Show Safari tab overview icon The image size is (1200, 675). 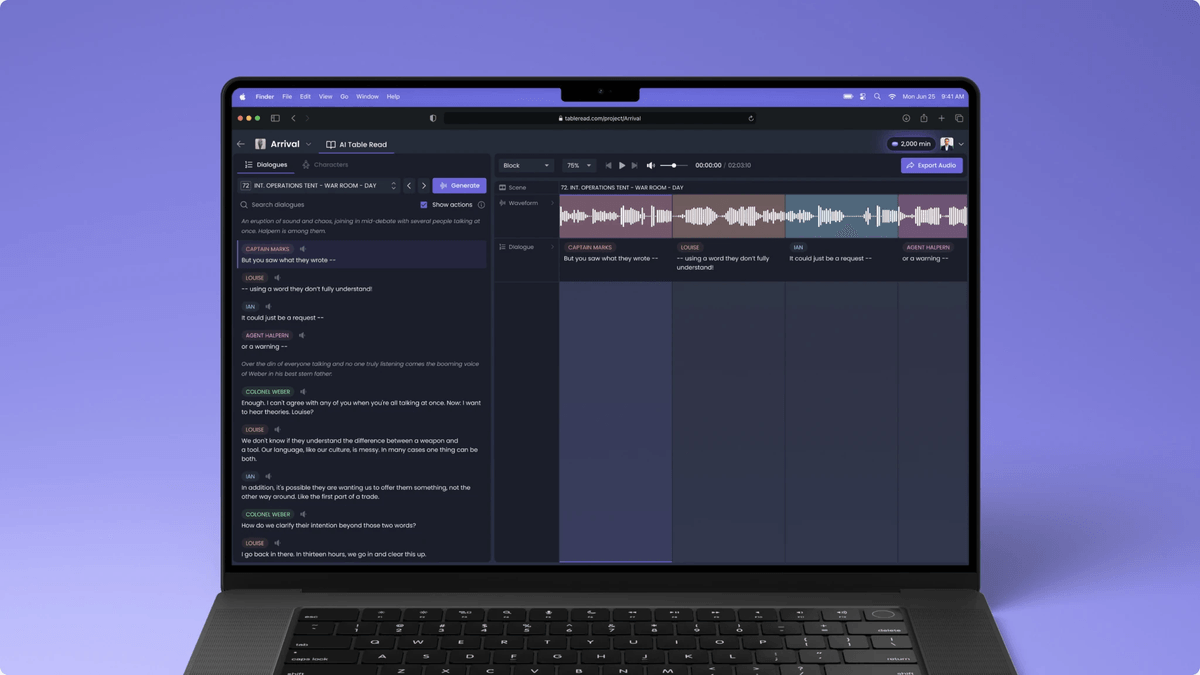(959, 118)
